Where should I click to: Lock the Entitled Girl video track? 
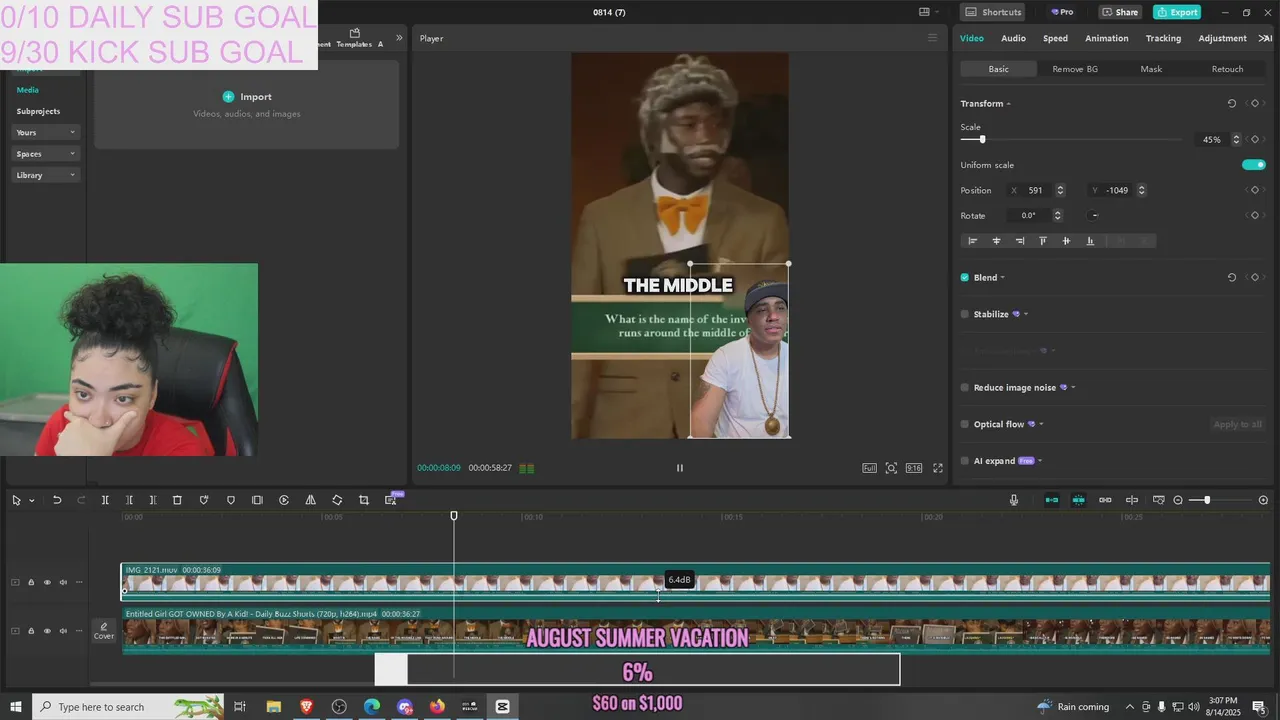tap(31, 631)
